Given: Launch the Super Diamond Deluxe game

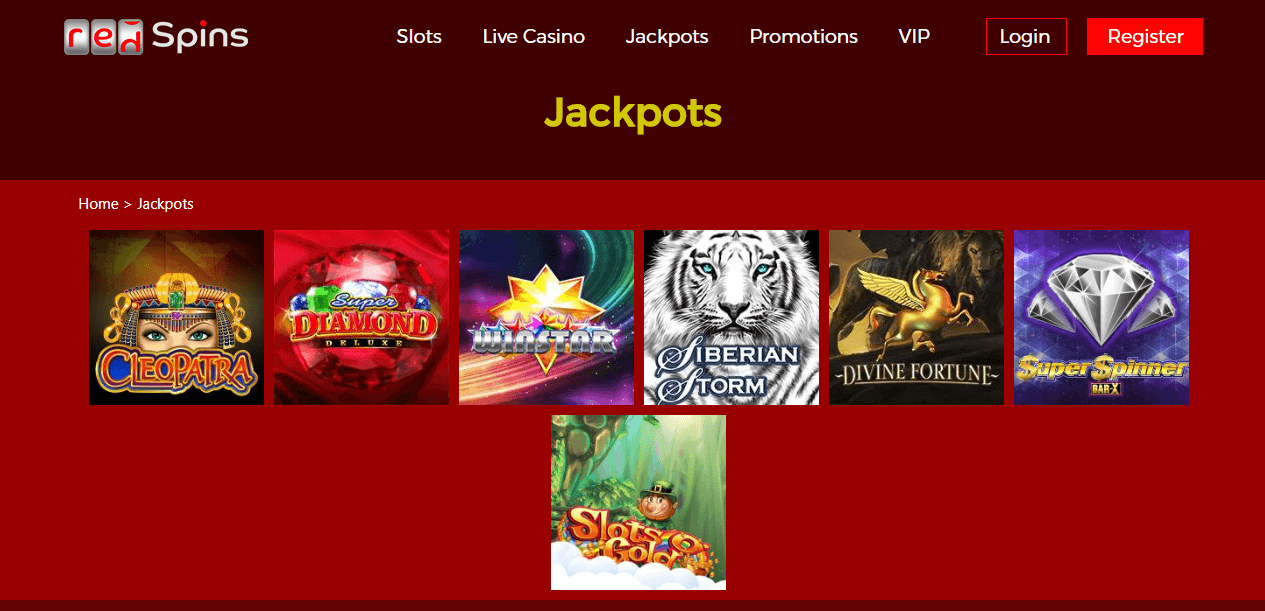Looking at the screenshot, I should point(361,317).
